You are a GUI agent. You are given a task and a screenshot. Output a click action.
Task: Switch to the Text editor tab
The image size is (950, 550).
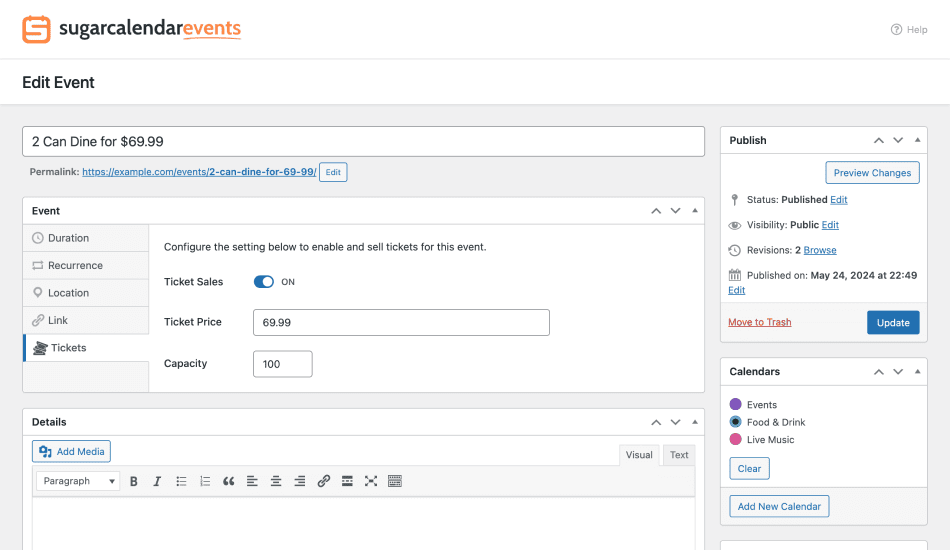point(679,455)
